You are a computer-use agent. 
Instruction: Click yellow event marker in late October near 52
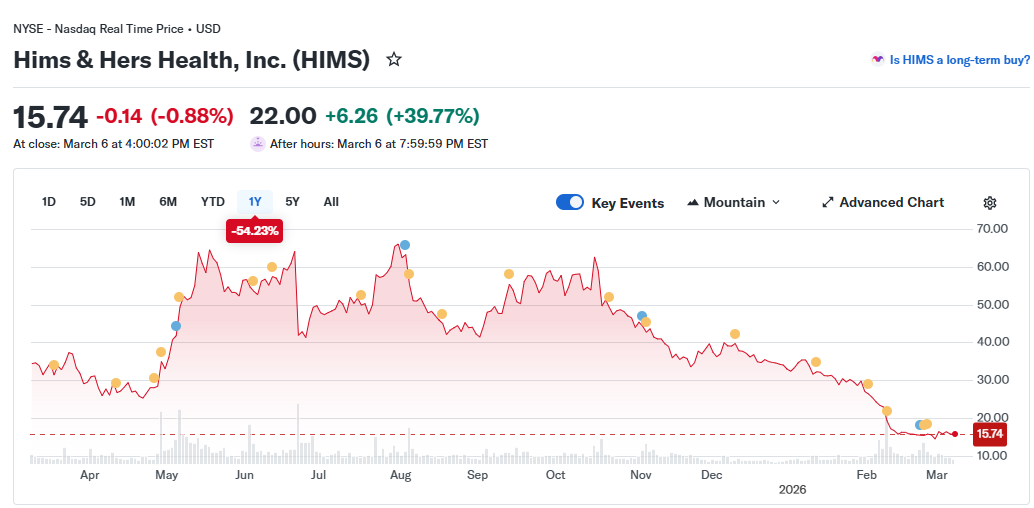[x=609, y=297]
